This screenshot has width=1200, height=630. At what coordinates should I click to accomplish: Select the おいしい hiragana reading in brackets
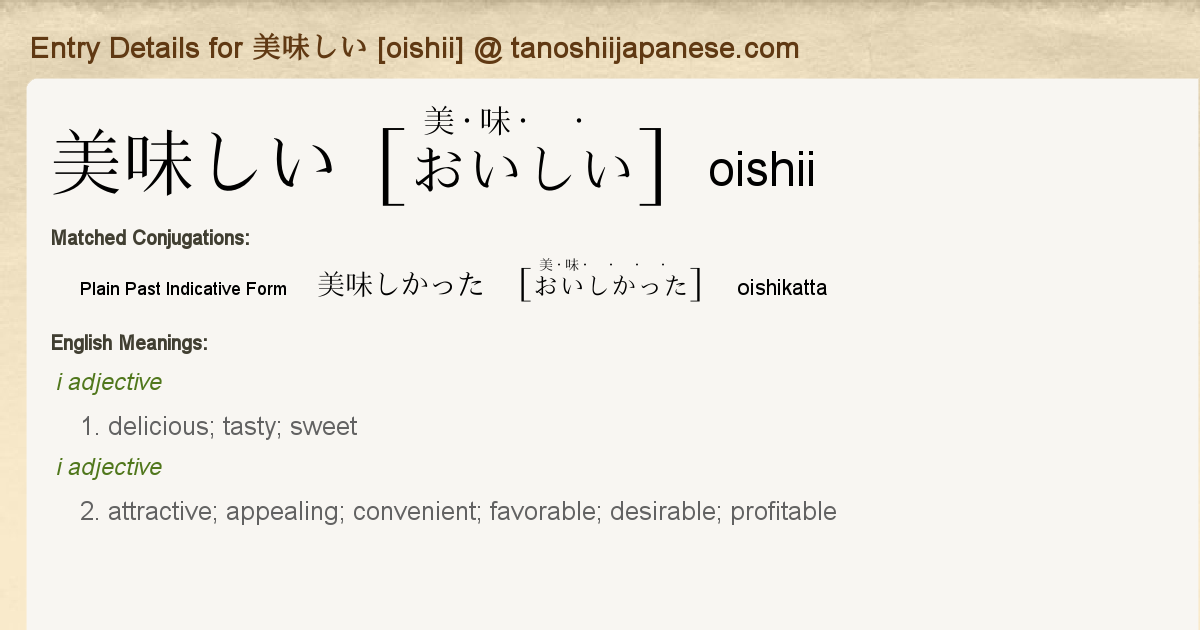click(x=524, y=169)
